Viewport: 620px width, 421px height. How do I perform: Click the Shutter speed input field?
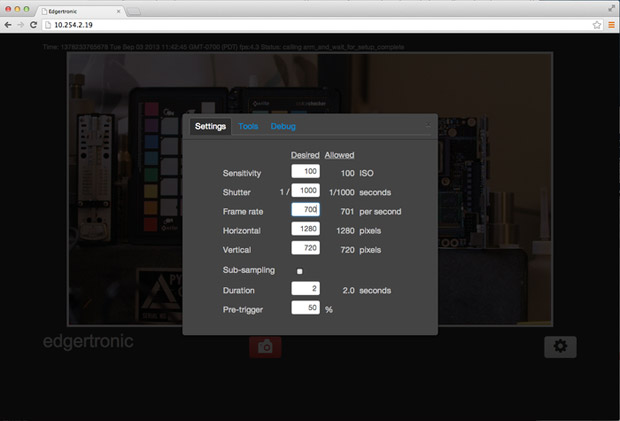tap(305, 191)
